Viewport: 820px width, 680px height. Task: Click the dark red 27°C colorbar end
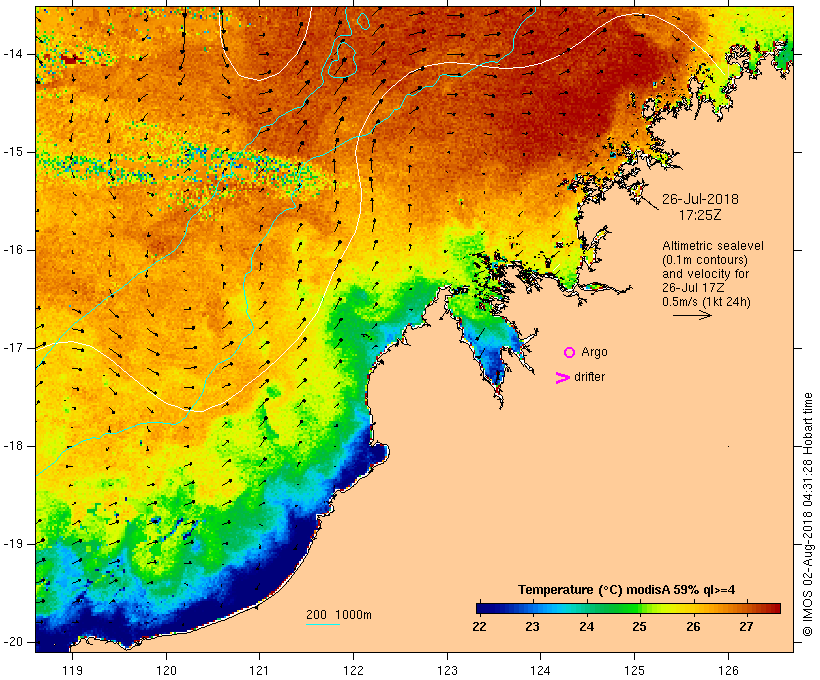(x=775, y=608)
